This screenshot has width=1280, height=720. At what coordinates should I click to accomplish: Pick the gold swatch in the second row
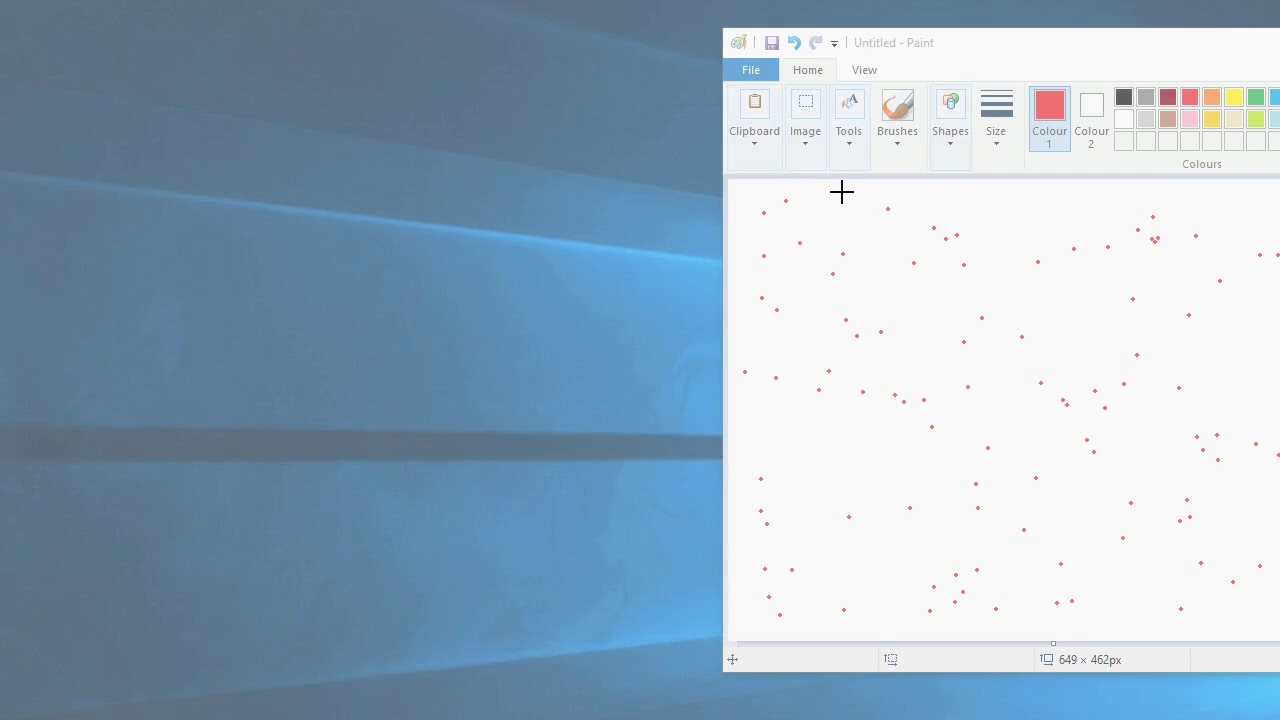pyautogui.click(x=1212, y=119)
